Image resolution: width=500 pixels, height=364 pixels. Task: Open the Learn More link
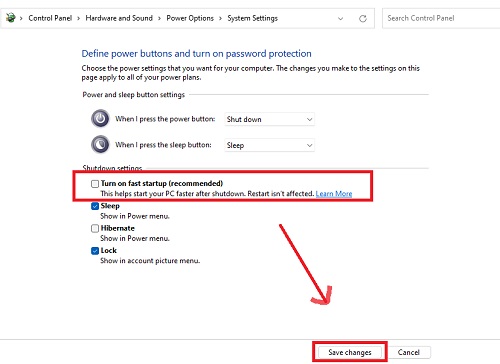click(x=334, y=194)
